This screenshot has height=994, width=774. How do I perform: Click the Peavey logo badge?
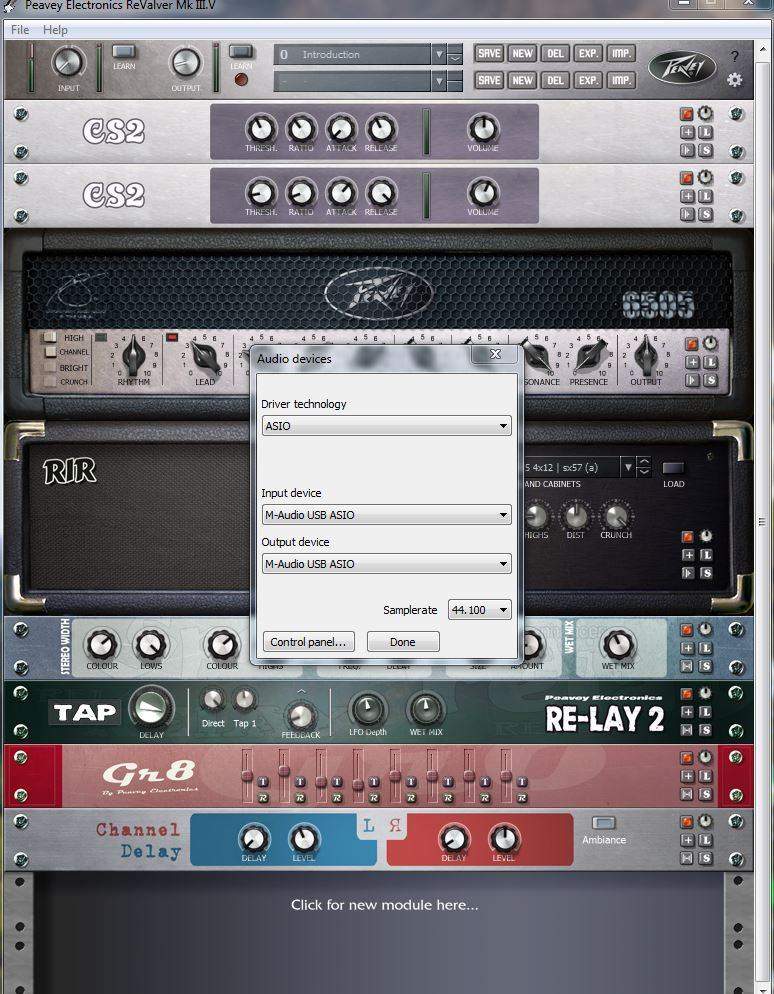(682, 67)
